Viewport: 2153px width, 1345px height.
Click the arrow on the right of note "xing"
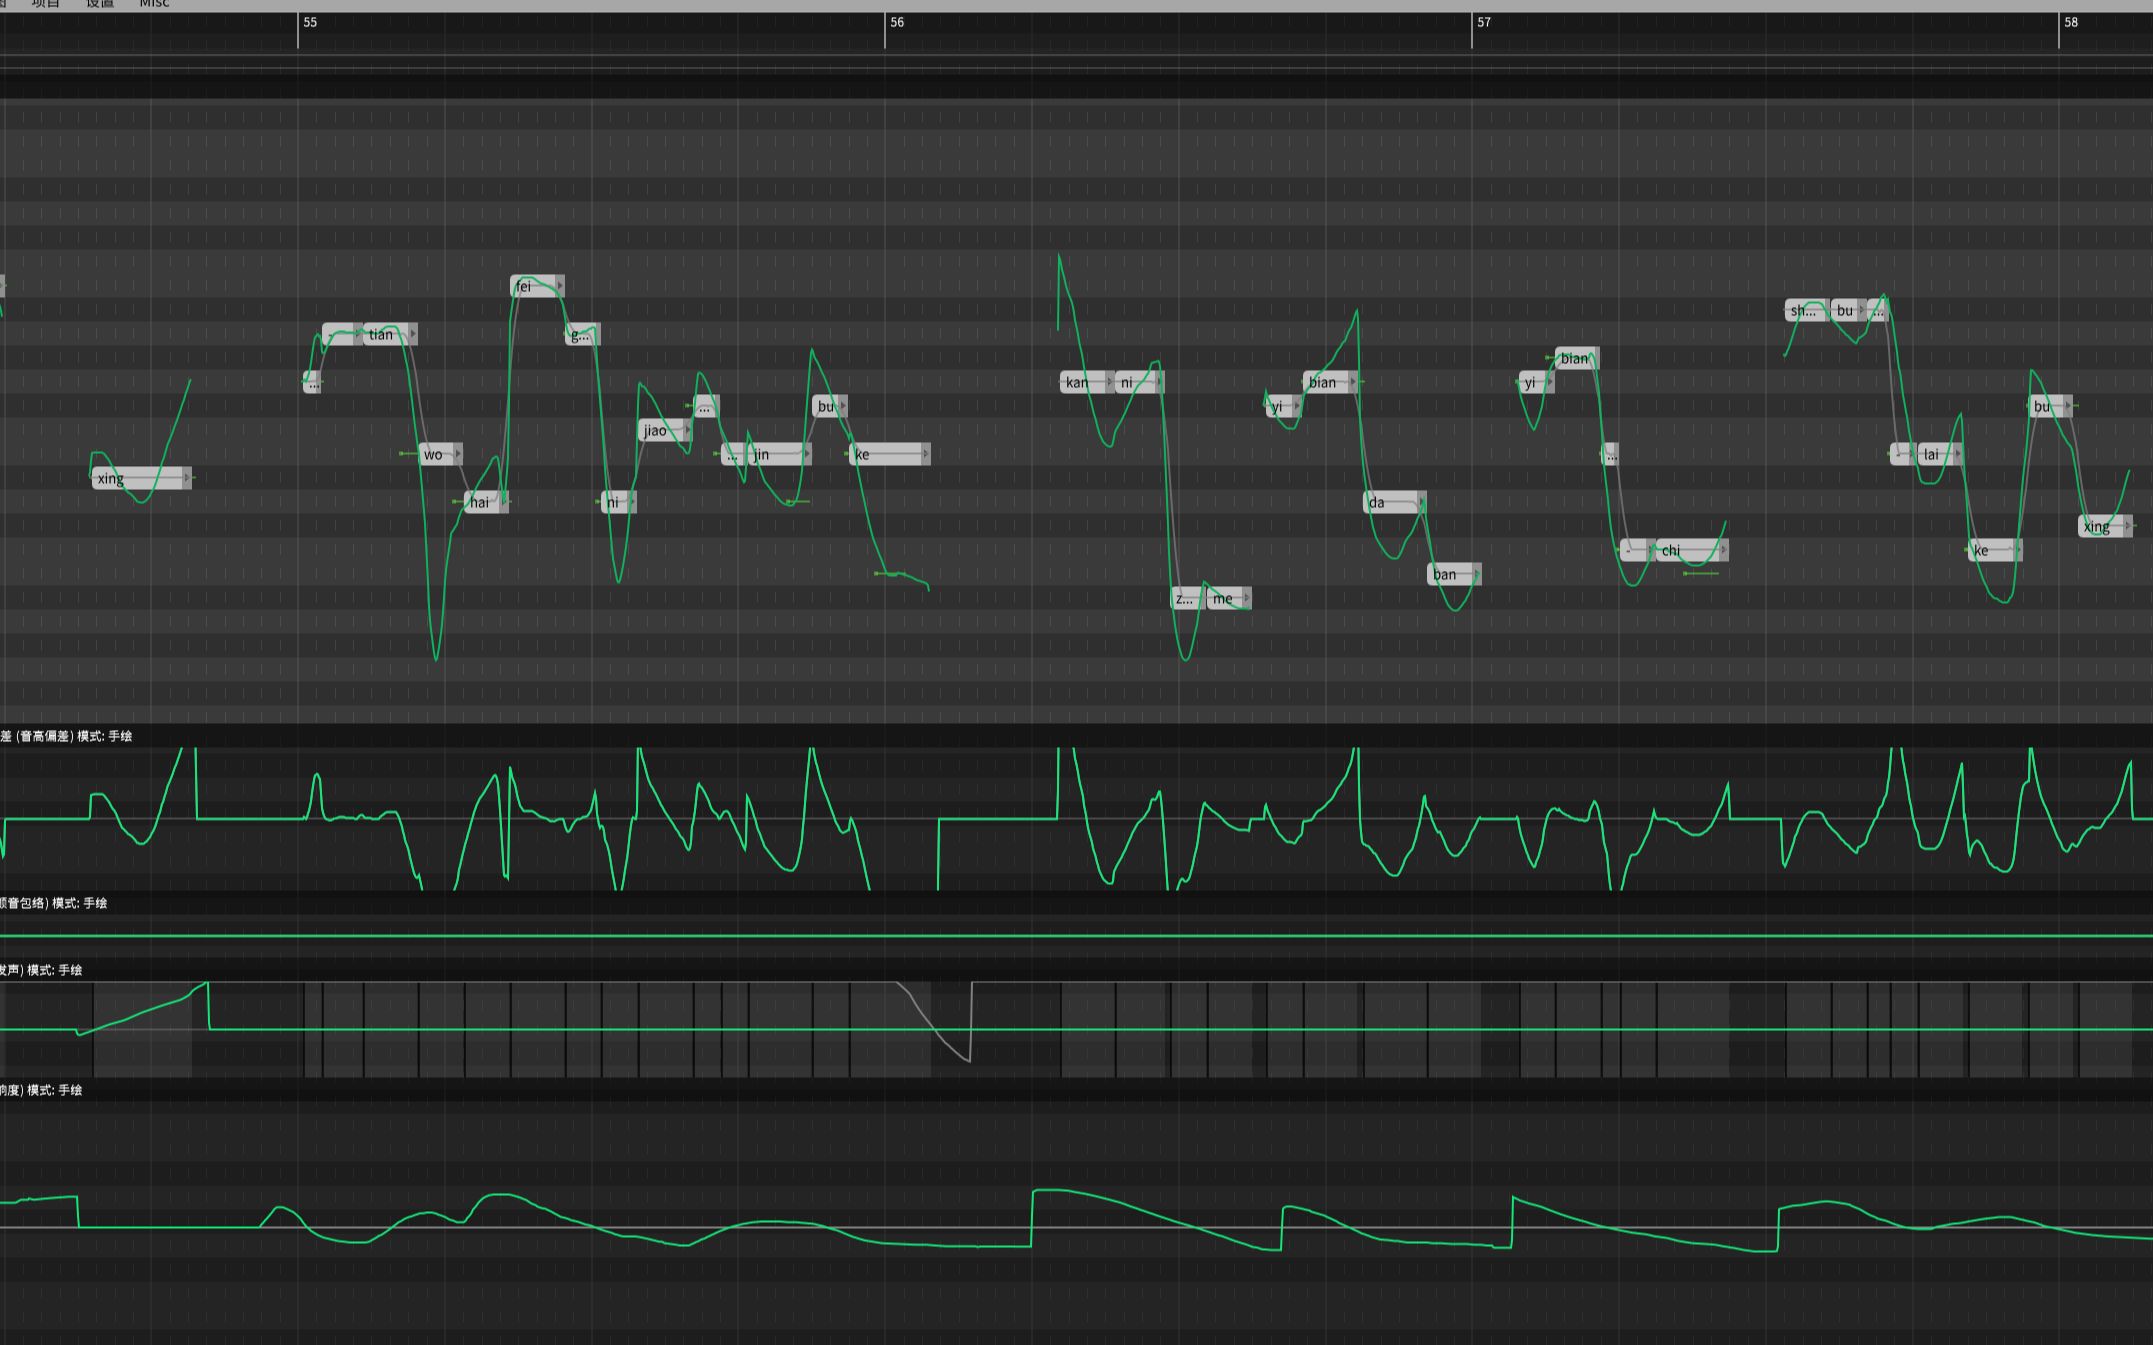point(186,480)
